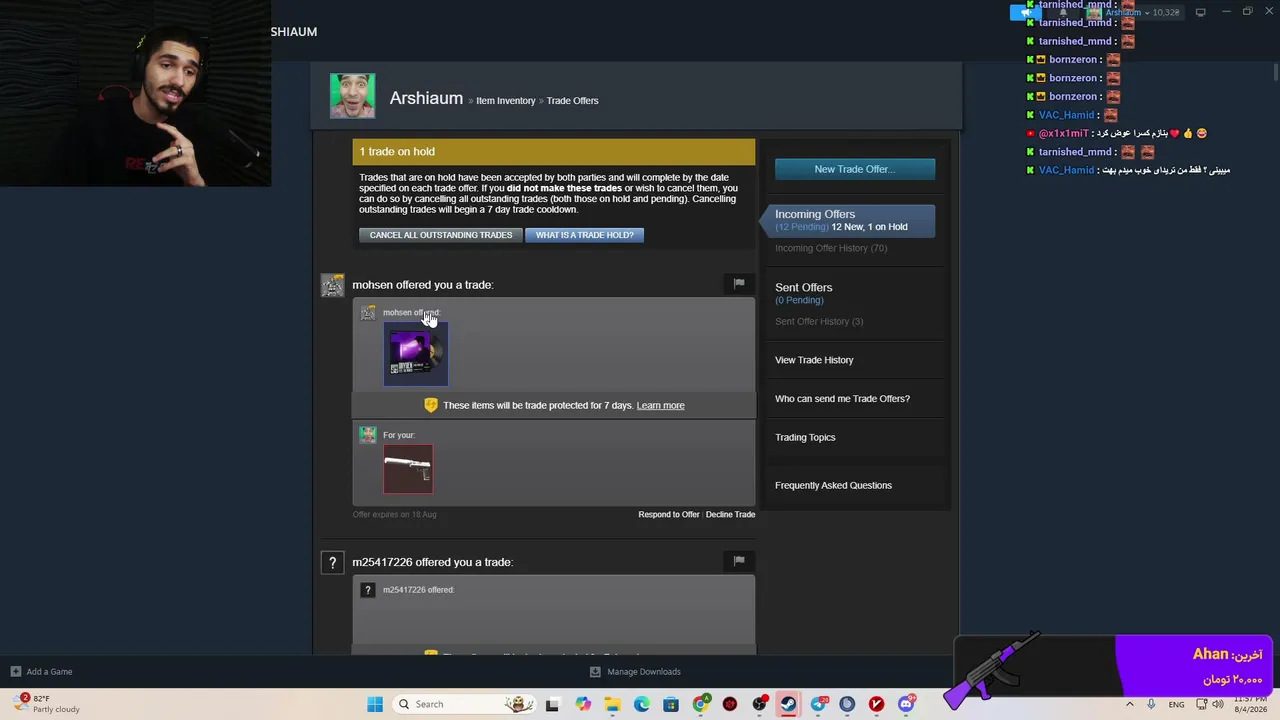Open the taskbar clock and calendar
1280x720 pixels.
(1251, 704)
